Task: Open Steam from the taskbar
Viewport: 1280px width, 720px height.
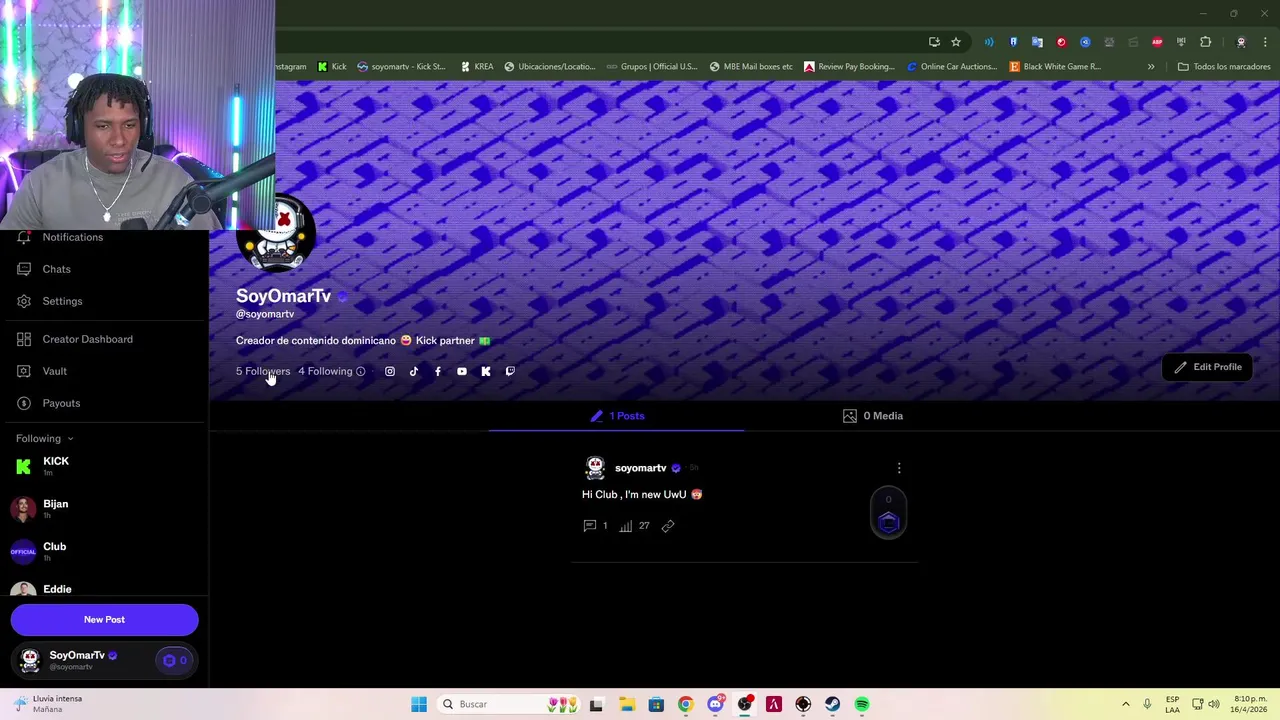Action: tap(832, 704)
